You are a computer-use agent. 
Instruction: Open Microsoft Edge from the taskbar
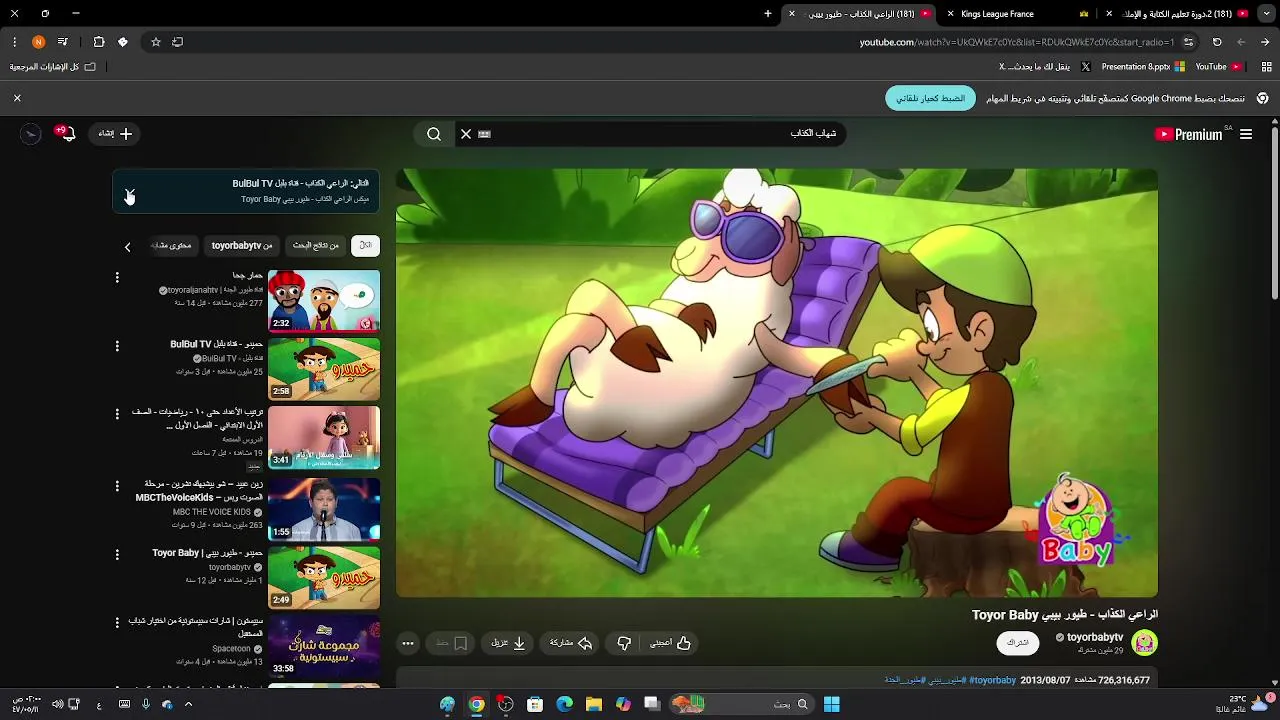click(565, 704)
